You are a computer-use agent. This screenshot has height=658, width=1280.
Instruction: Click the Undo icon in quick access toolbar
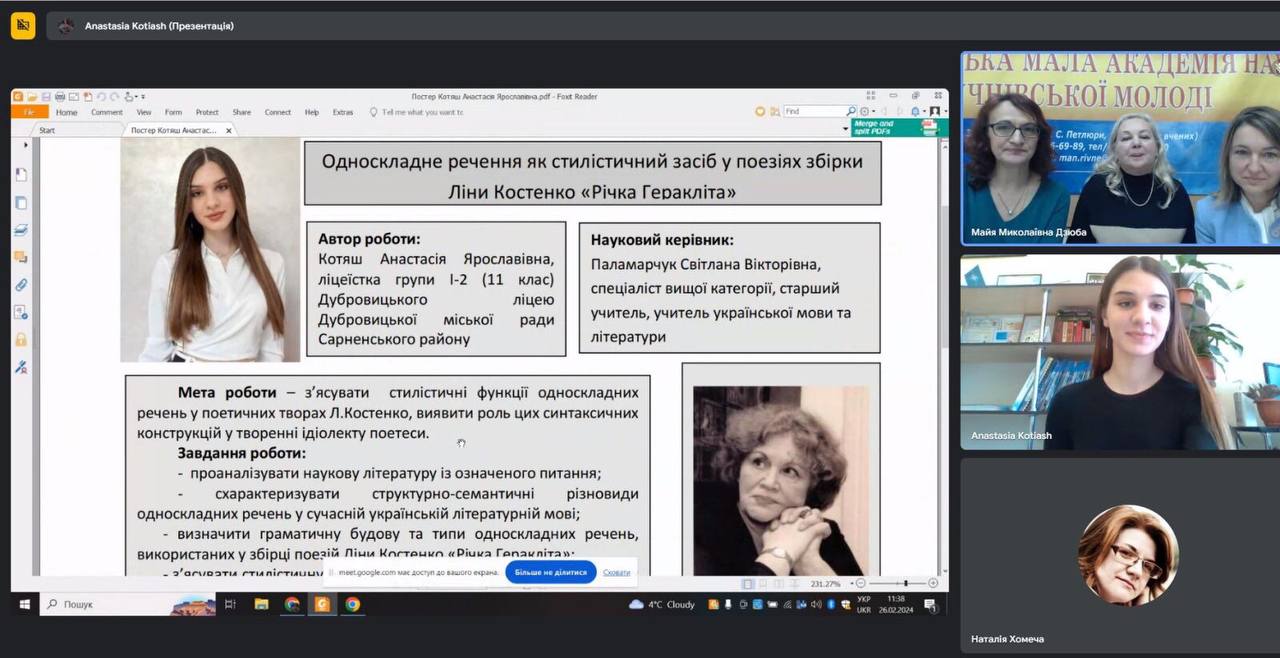101,97
